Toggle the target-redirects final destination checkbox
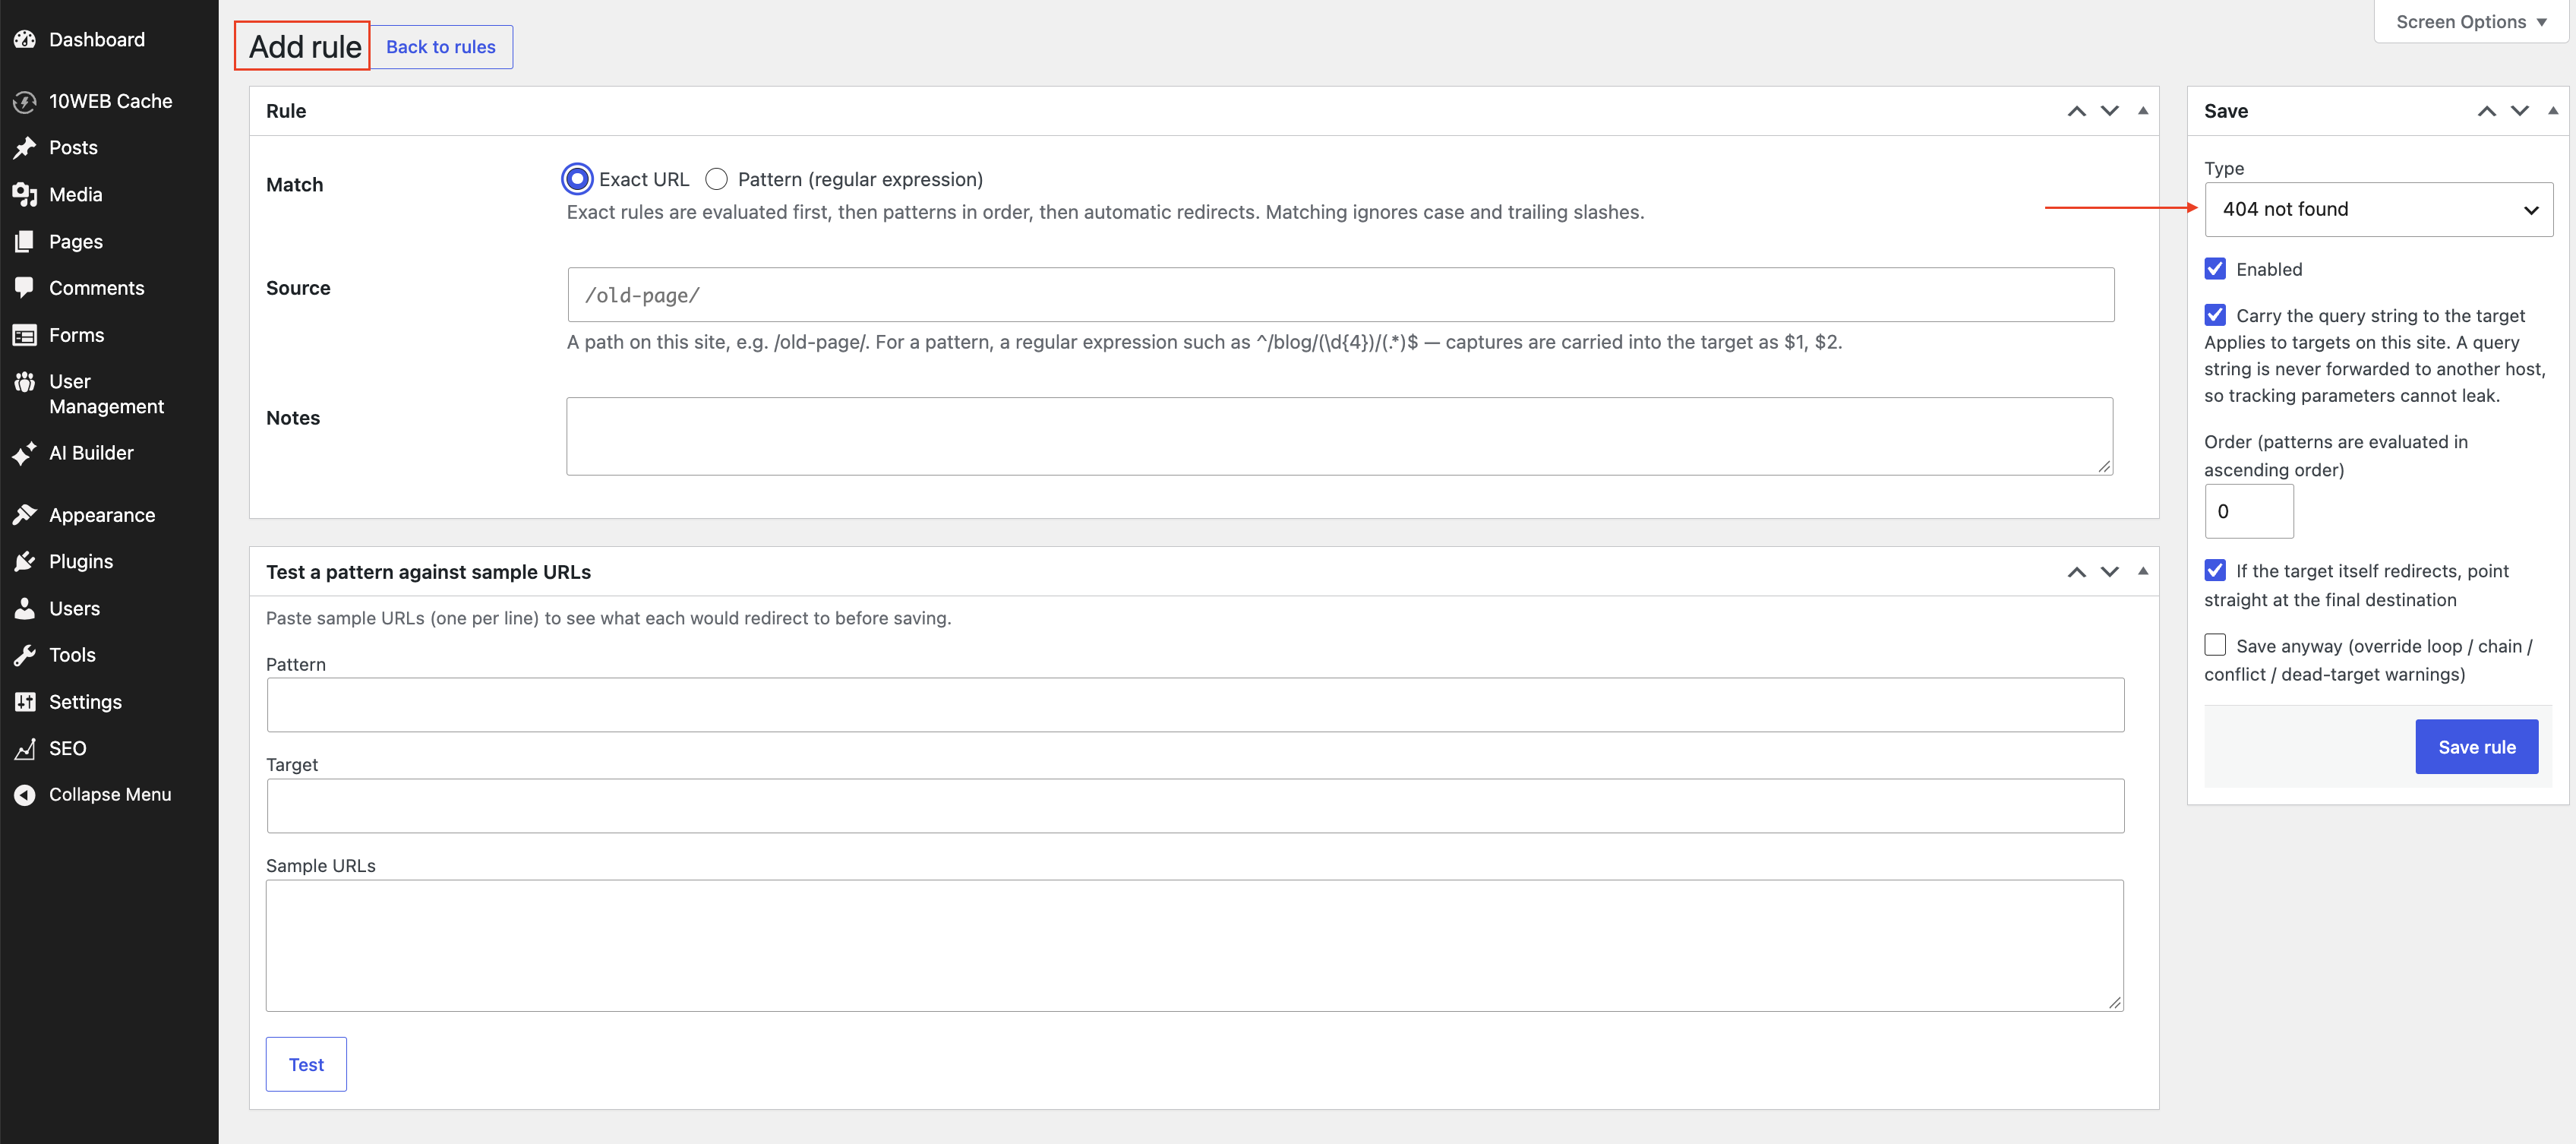This screenshot has height=1144, width=2576. point(2215,570)
